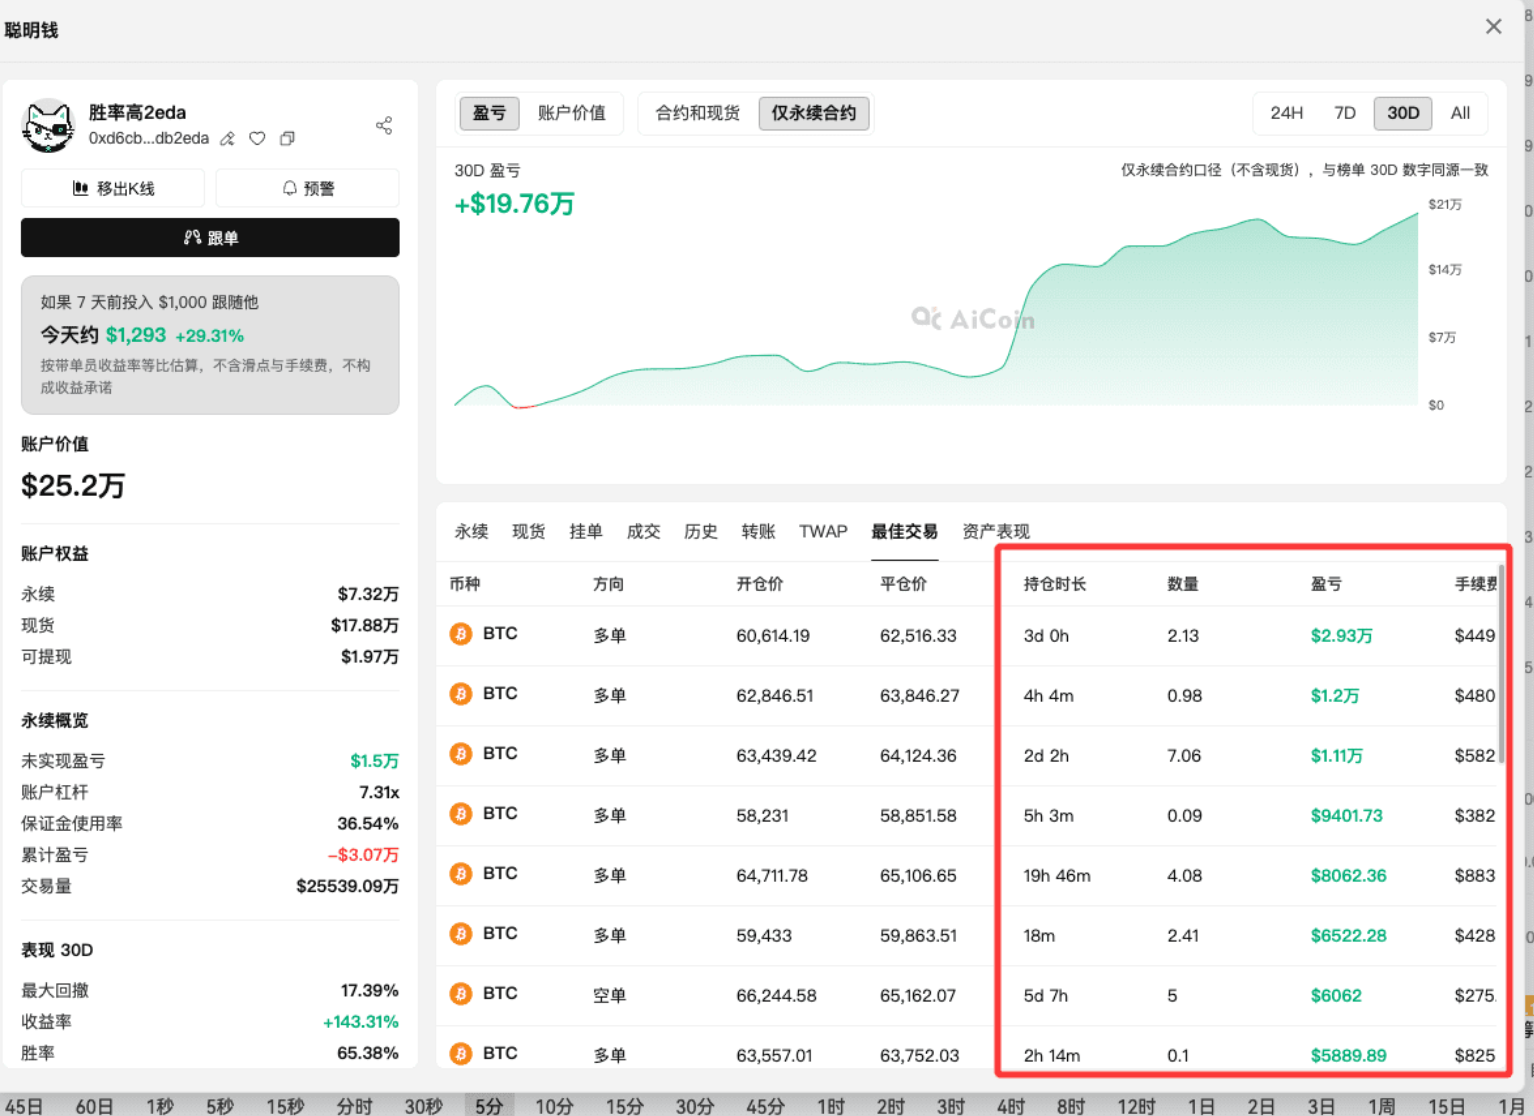Screen dimensions: 1534x1116
Task: Open the 挂单 tab
Action: [x=585, y=531]
